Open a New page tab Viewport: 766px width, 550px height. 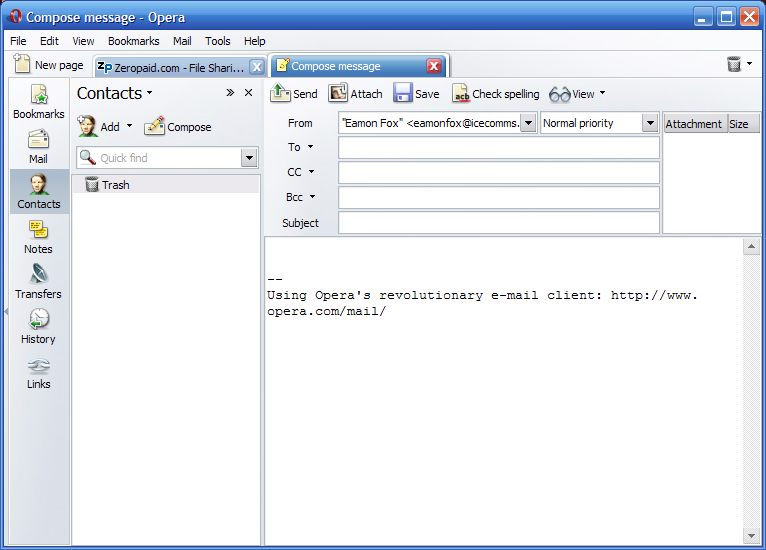click(x=48, y=64)
